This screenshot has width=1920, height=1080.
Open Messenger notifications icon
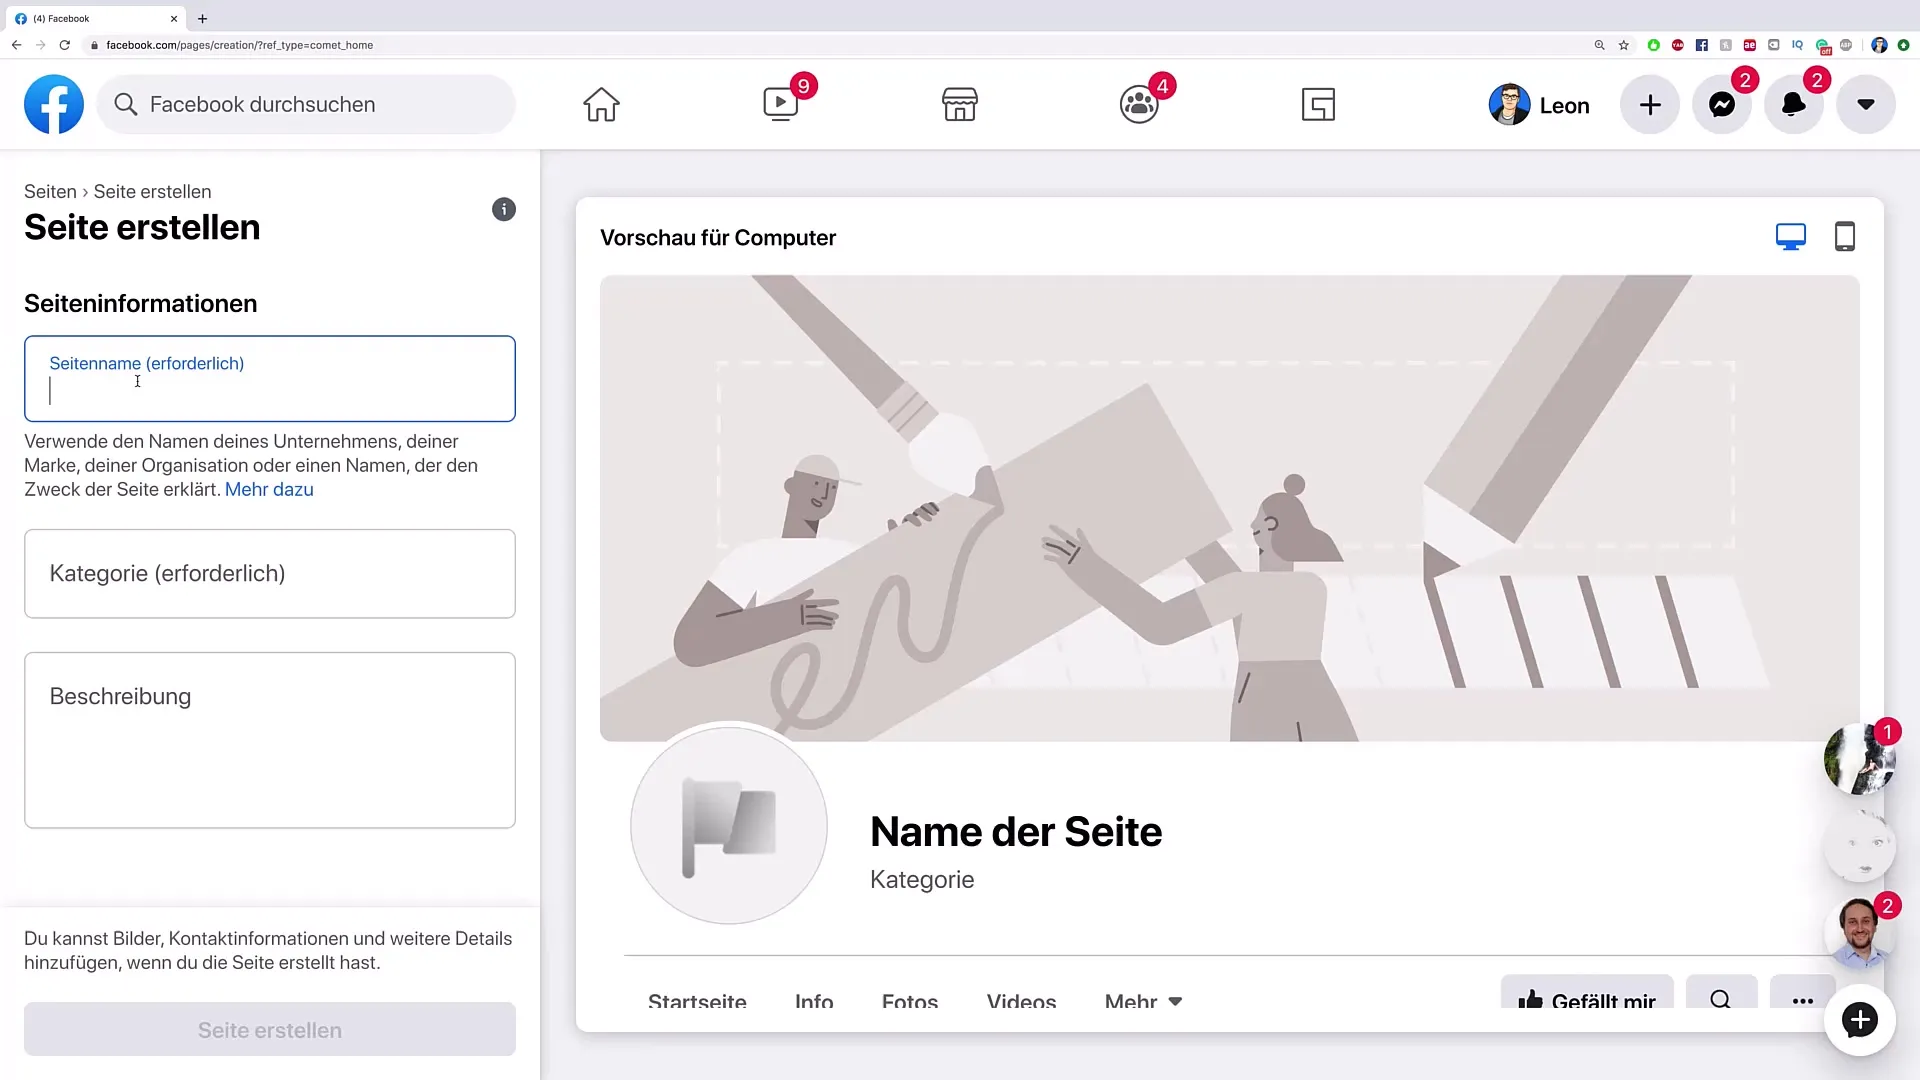[1722, 104]
